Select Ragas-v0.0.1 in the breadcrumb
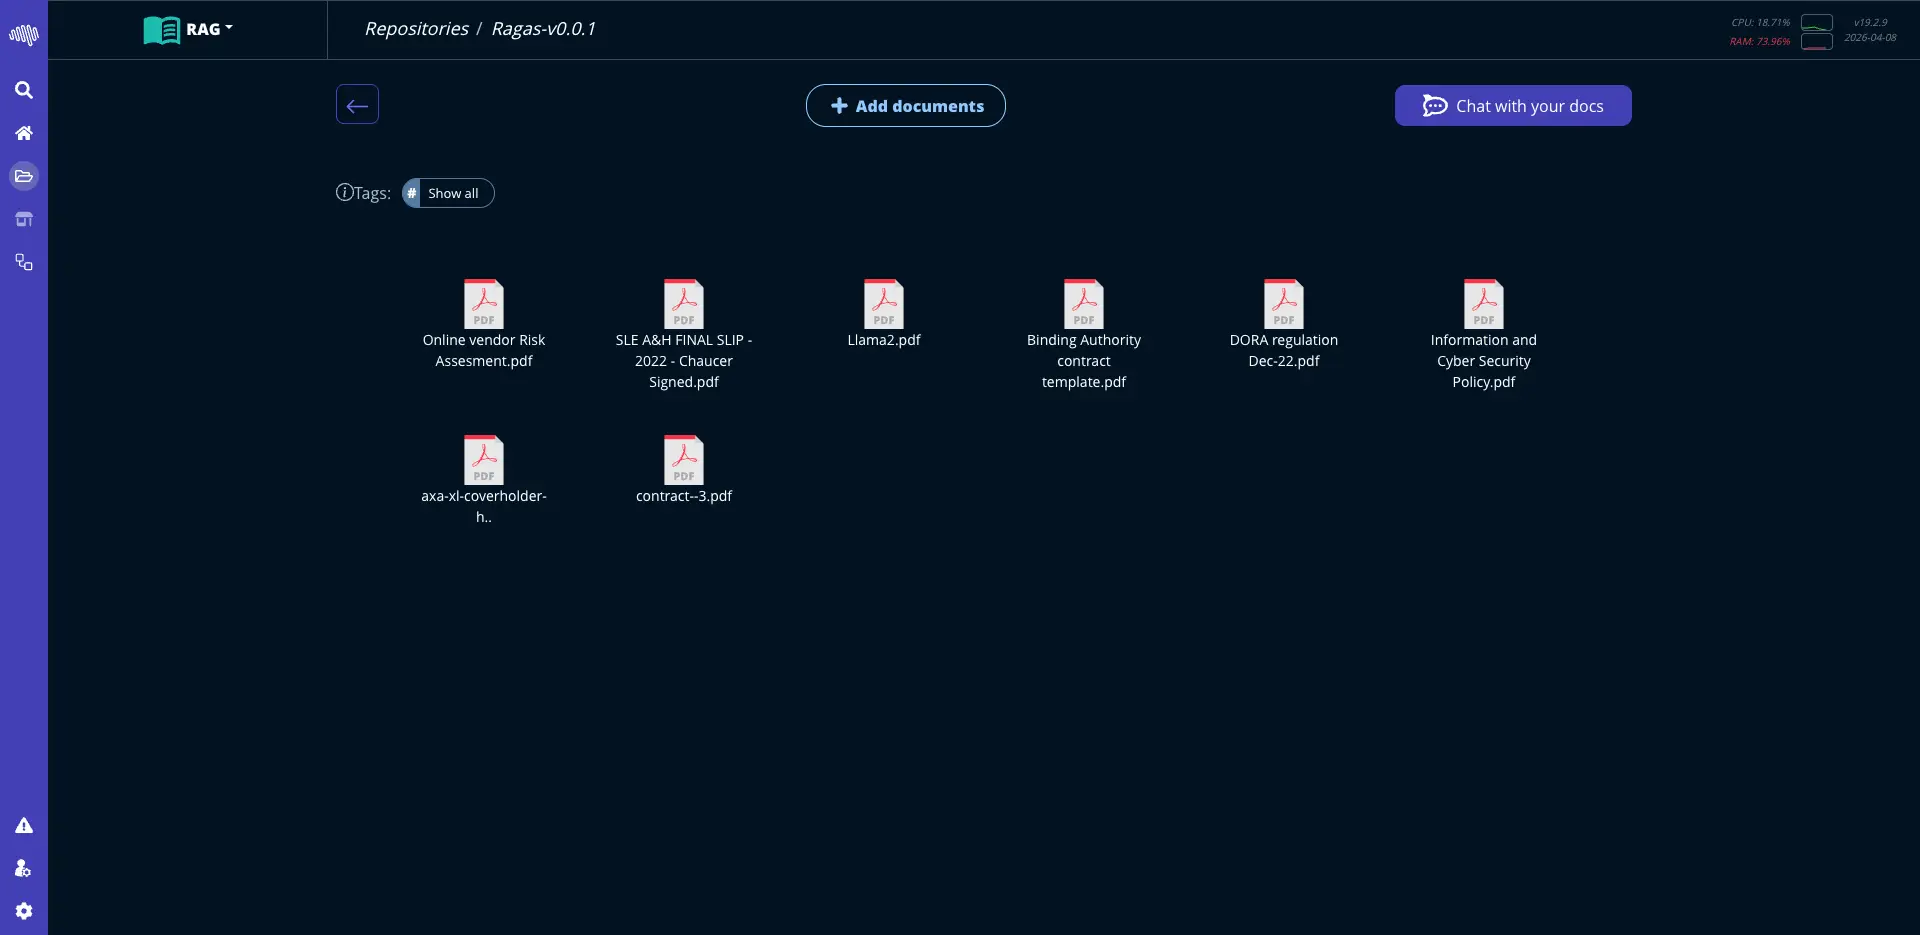This screenshot has width=1920, height=935. (544, 29)
